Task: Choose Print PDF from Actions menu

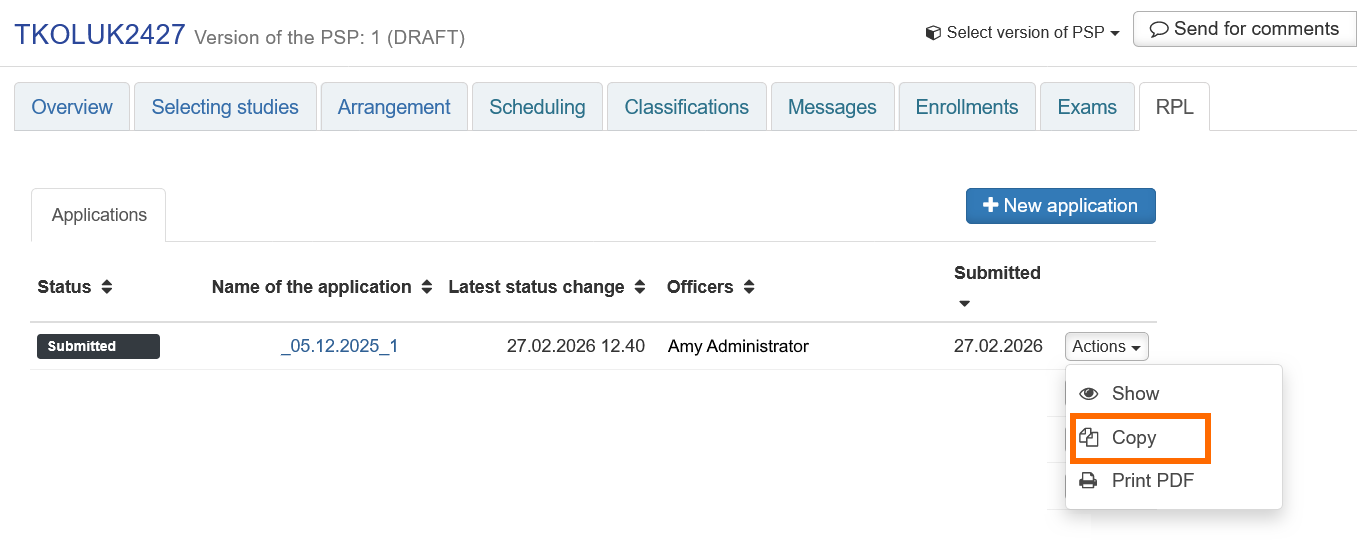Action: pyautogui.click(x=1152, y=481)
